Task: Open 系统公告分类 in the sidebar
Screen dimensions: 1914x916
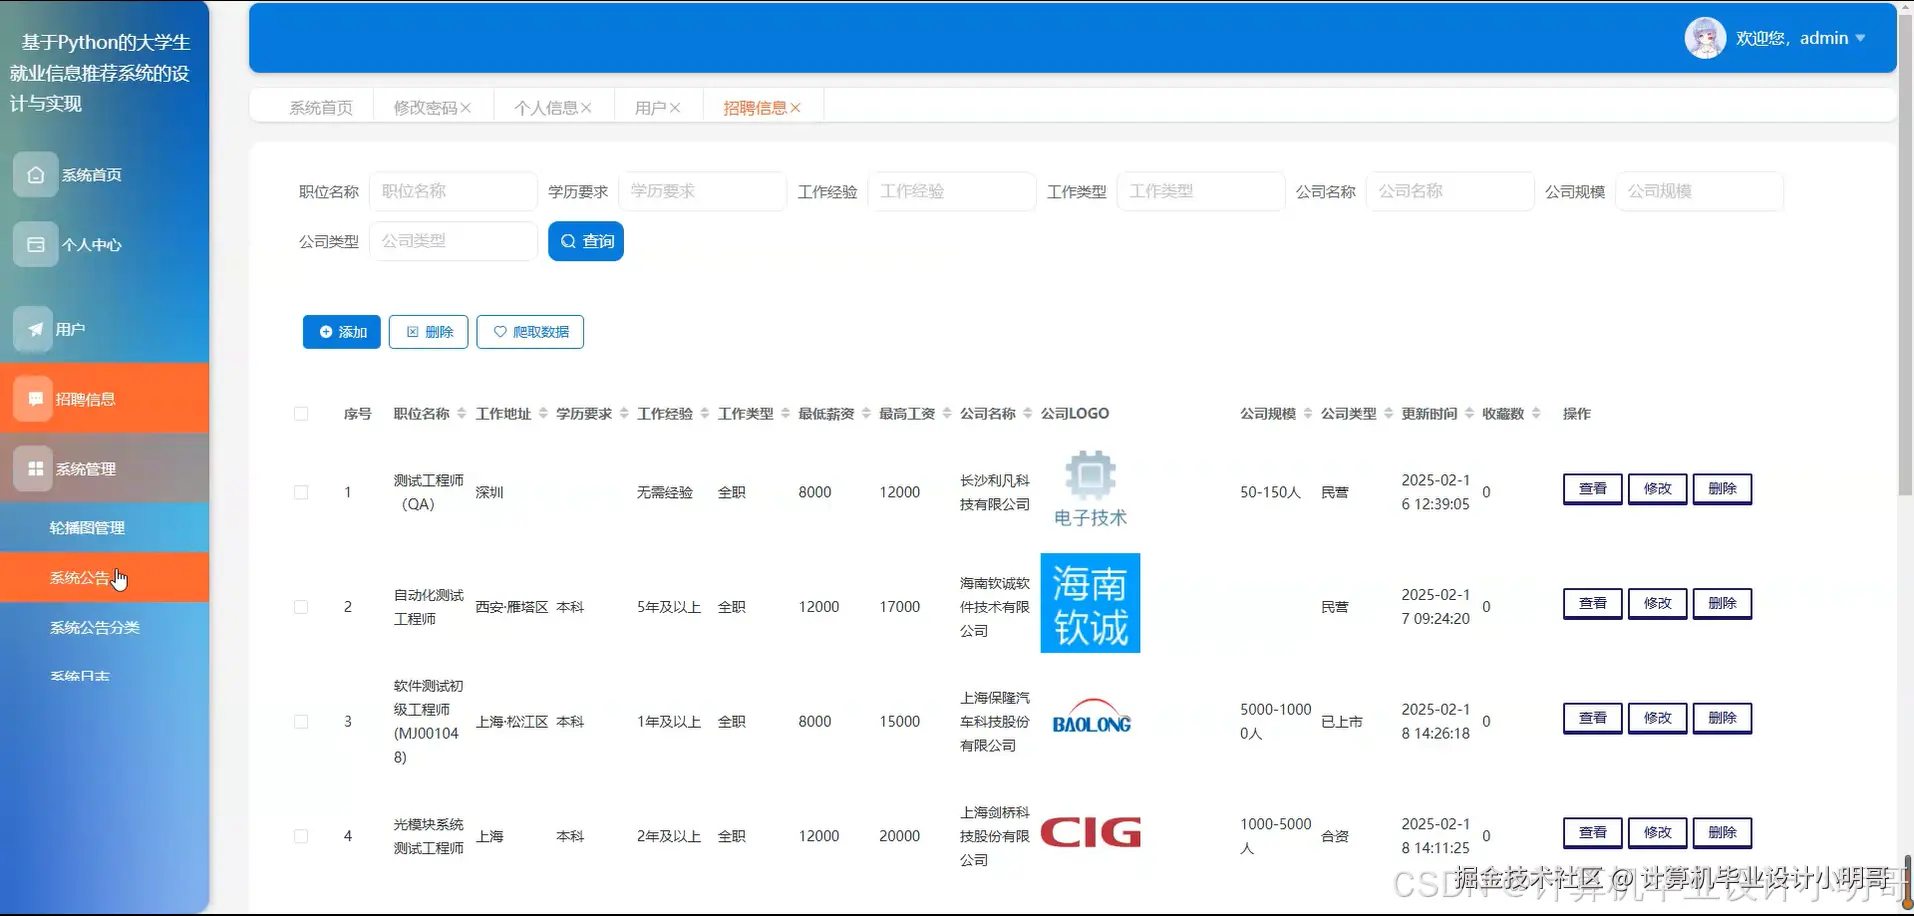Action: point(94,627)
